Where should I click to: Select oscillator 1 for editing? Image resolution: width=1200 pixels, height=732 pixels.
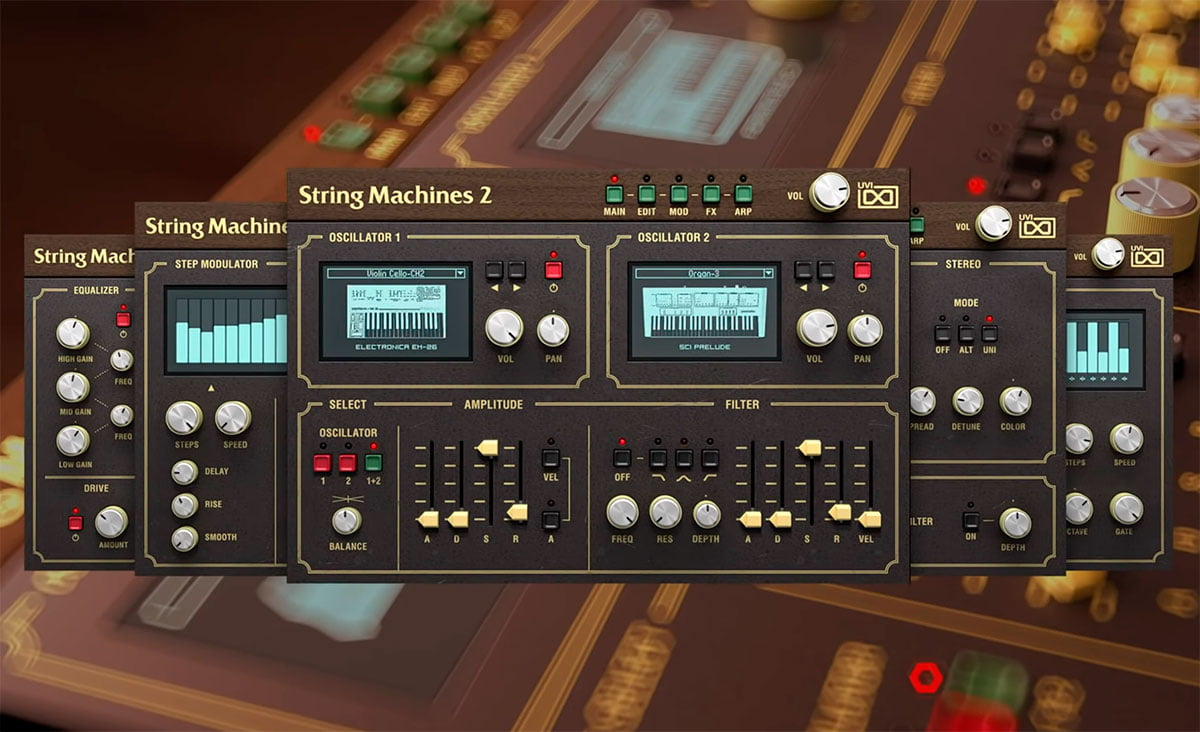click(x=323, y=462)
